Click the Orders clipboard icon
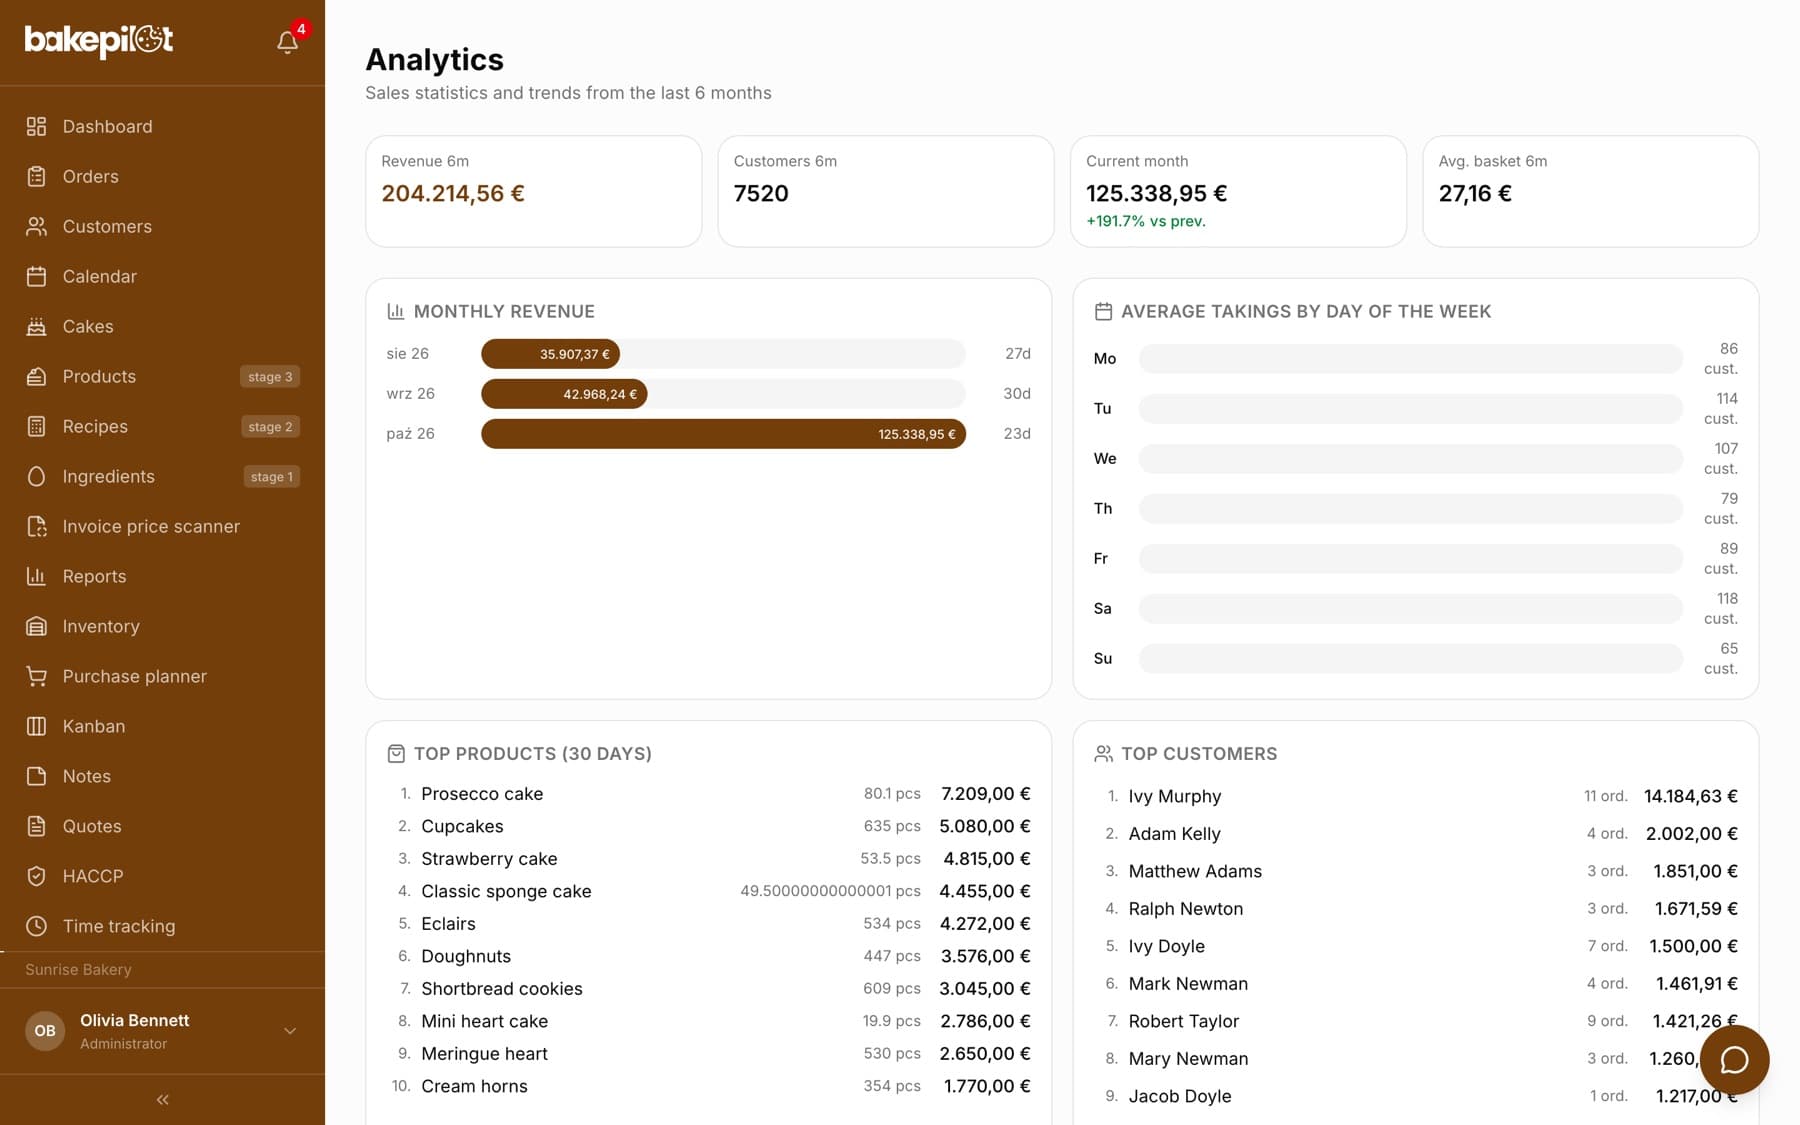This screenshot has width=1800, height=1125. point(37,176)
